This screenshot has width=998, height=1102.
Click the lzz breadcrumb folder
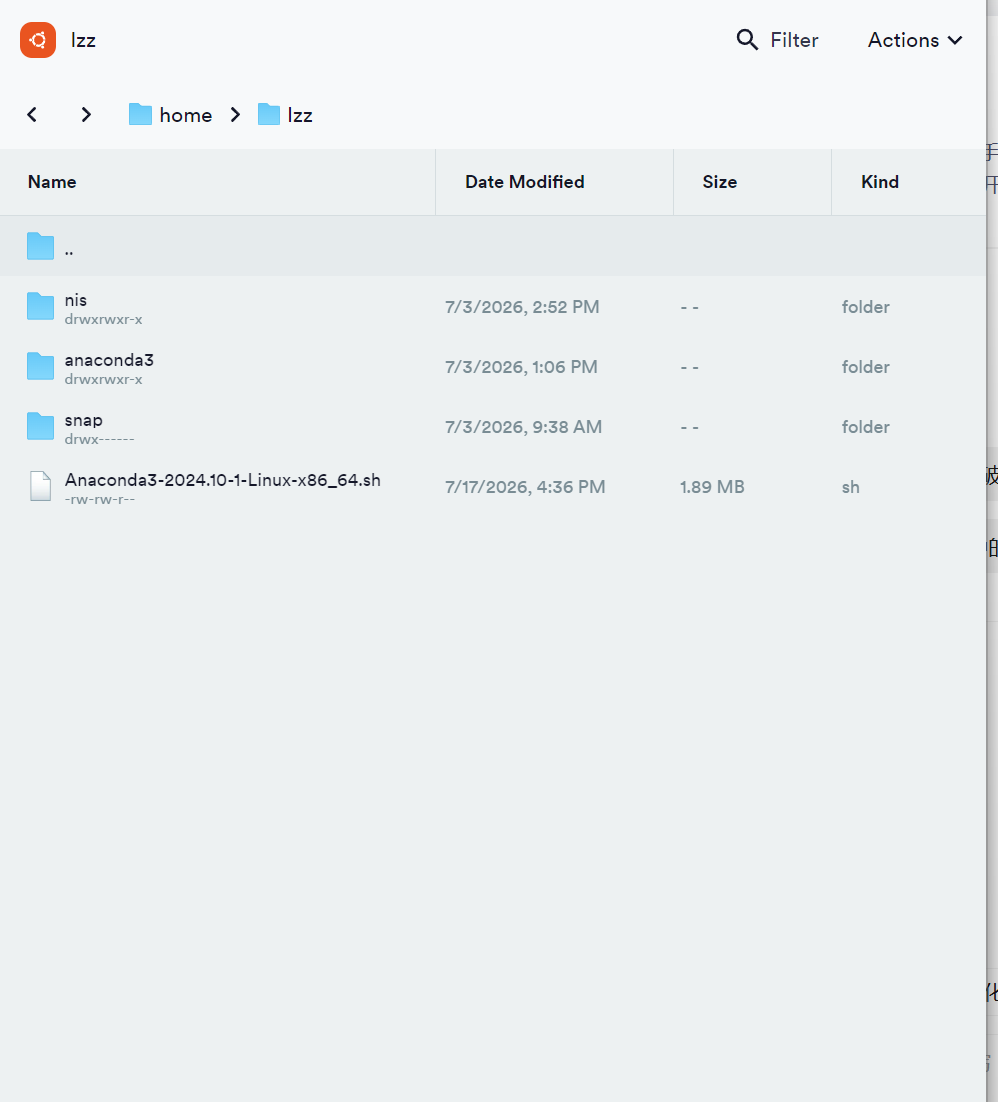(x=285, y=115)
